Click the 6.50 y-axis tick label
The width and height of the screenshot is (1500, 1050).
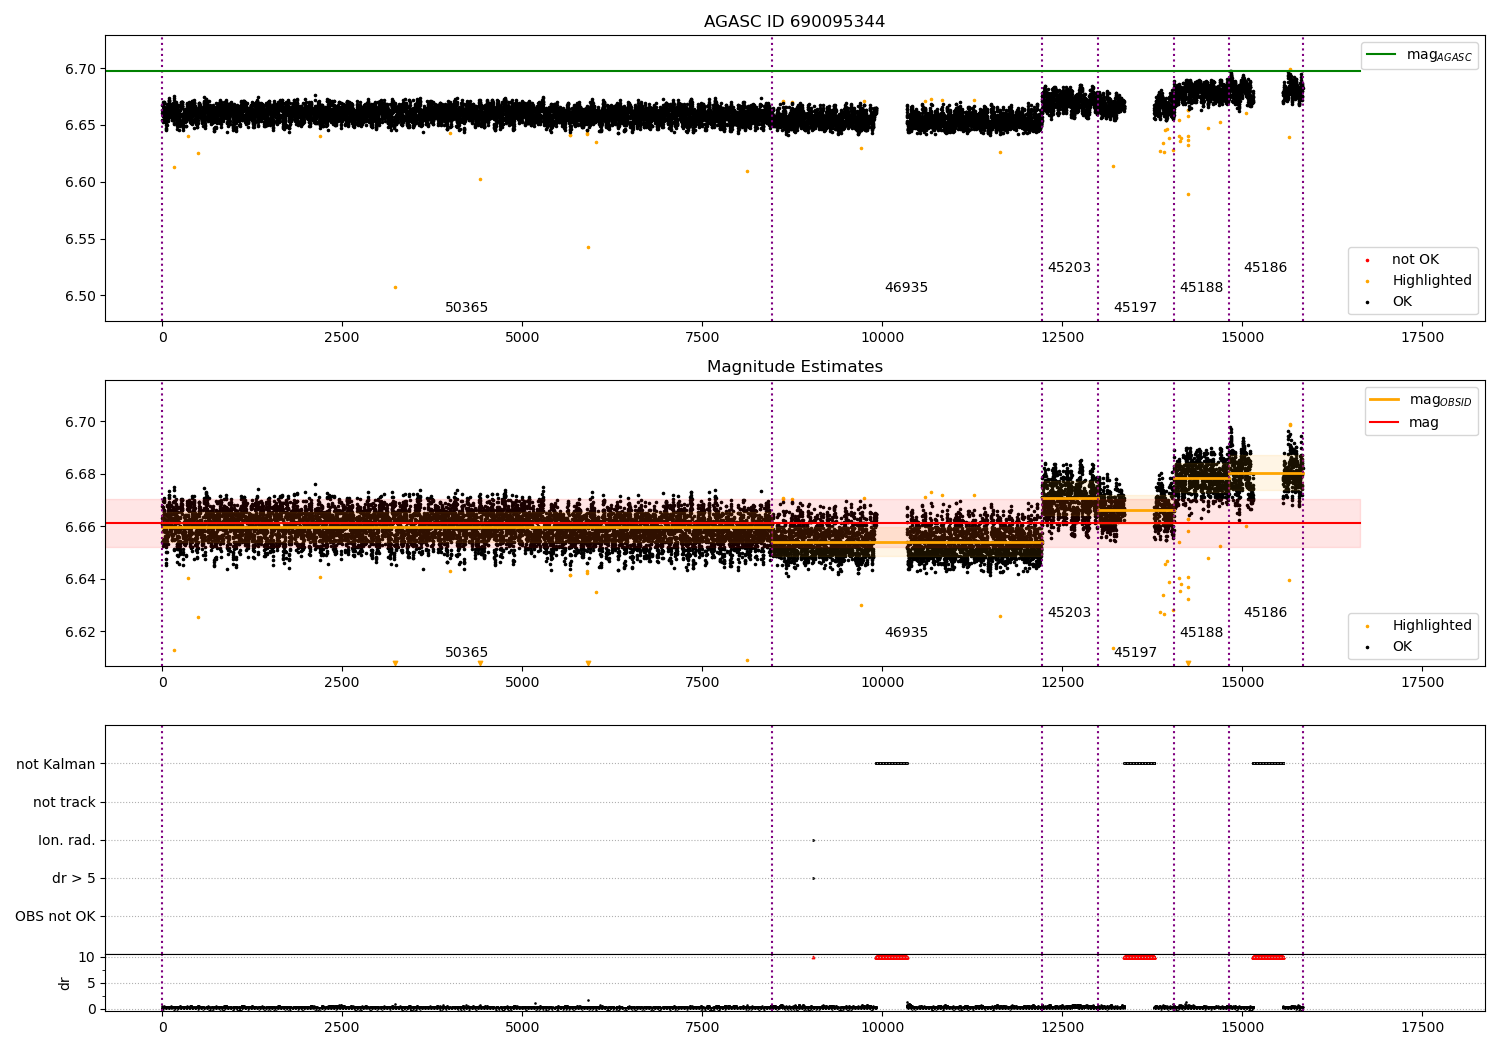(x=81, y=296)
